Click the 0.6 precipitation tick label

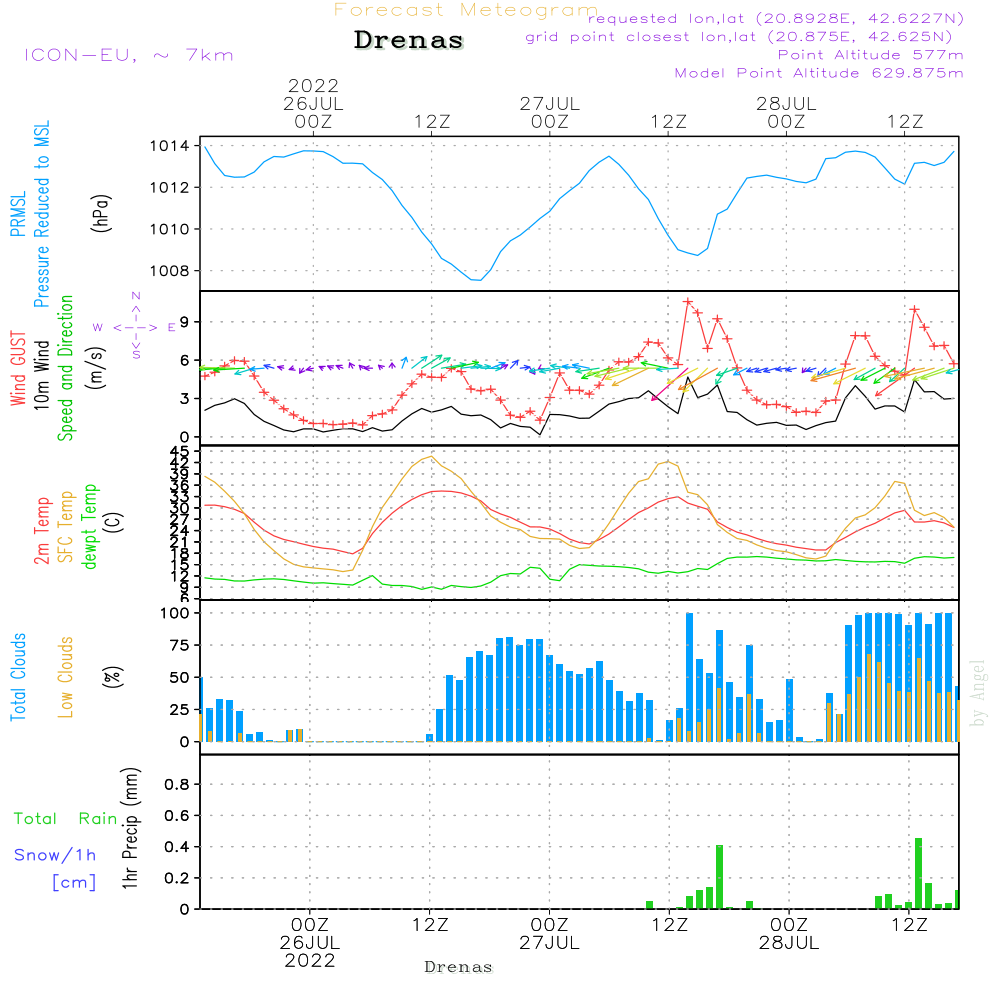point(177,816)
